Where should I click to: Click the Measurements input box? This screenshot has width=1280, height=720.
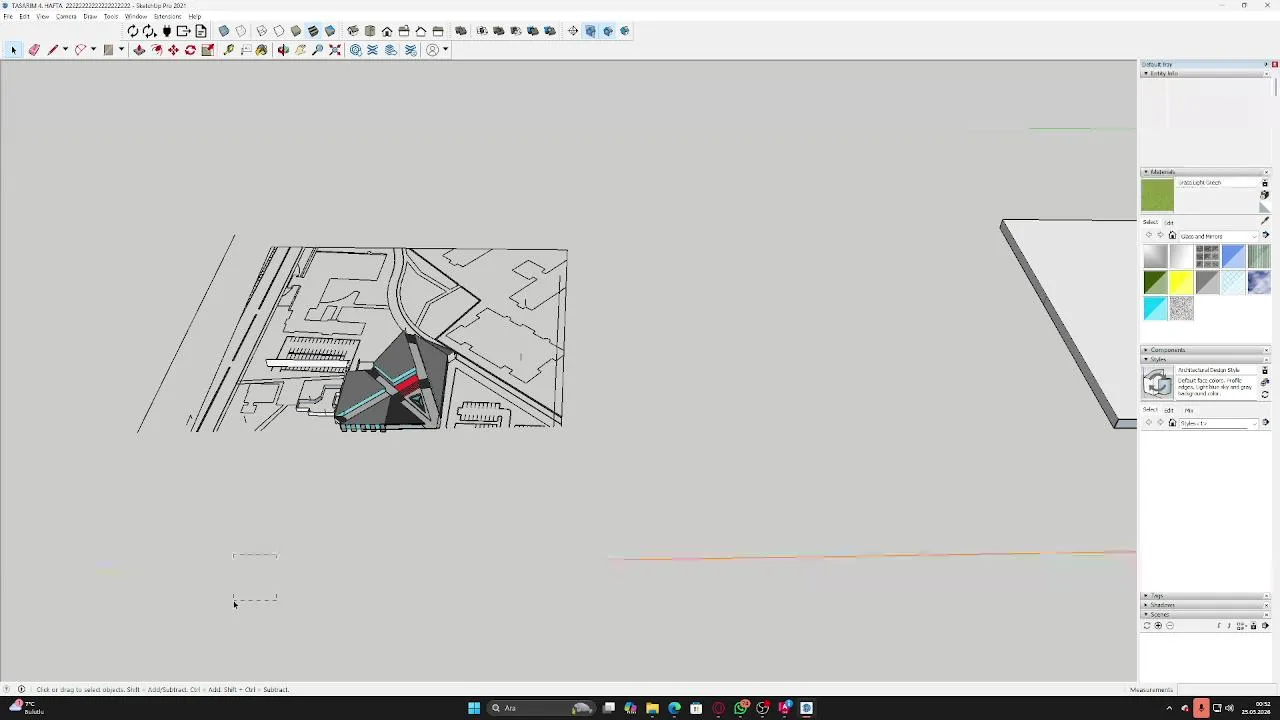click(x=1226, y=690)
